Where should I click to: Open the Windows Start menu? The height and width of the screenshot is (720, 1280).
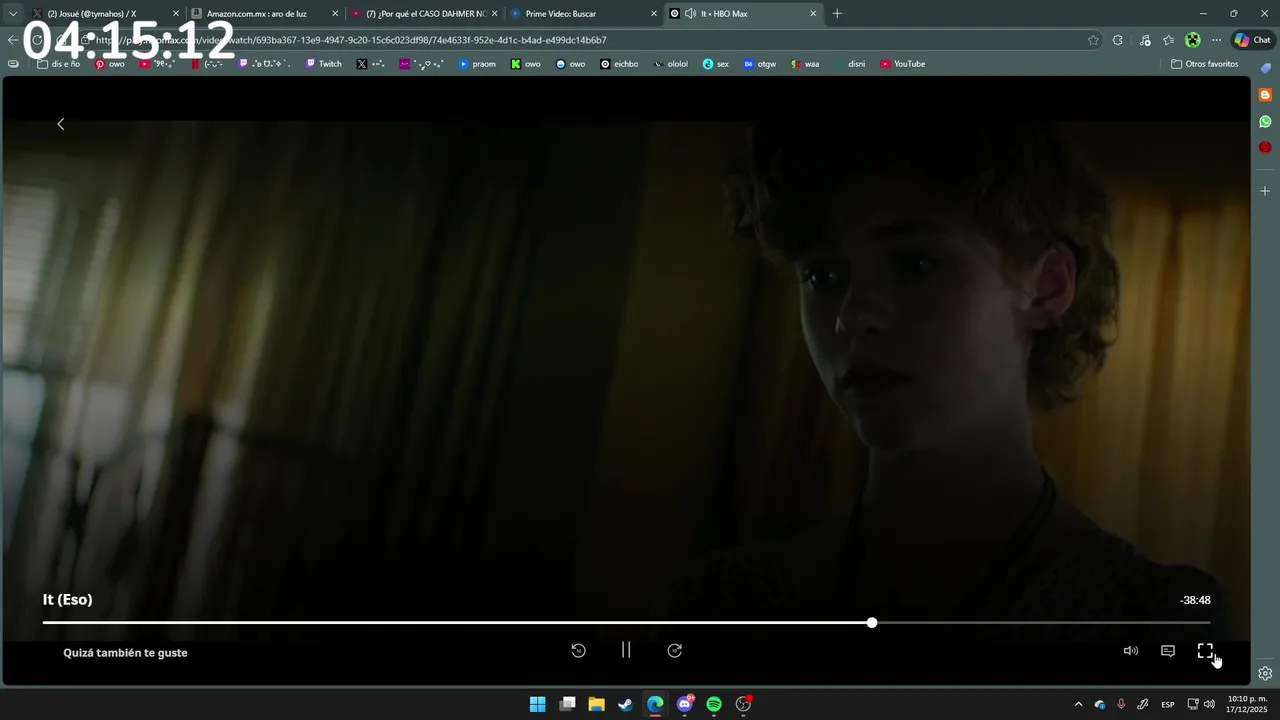(537, 704)
